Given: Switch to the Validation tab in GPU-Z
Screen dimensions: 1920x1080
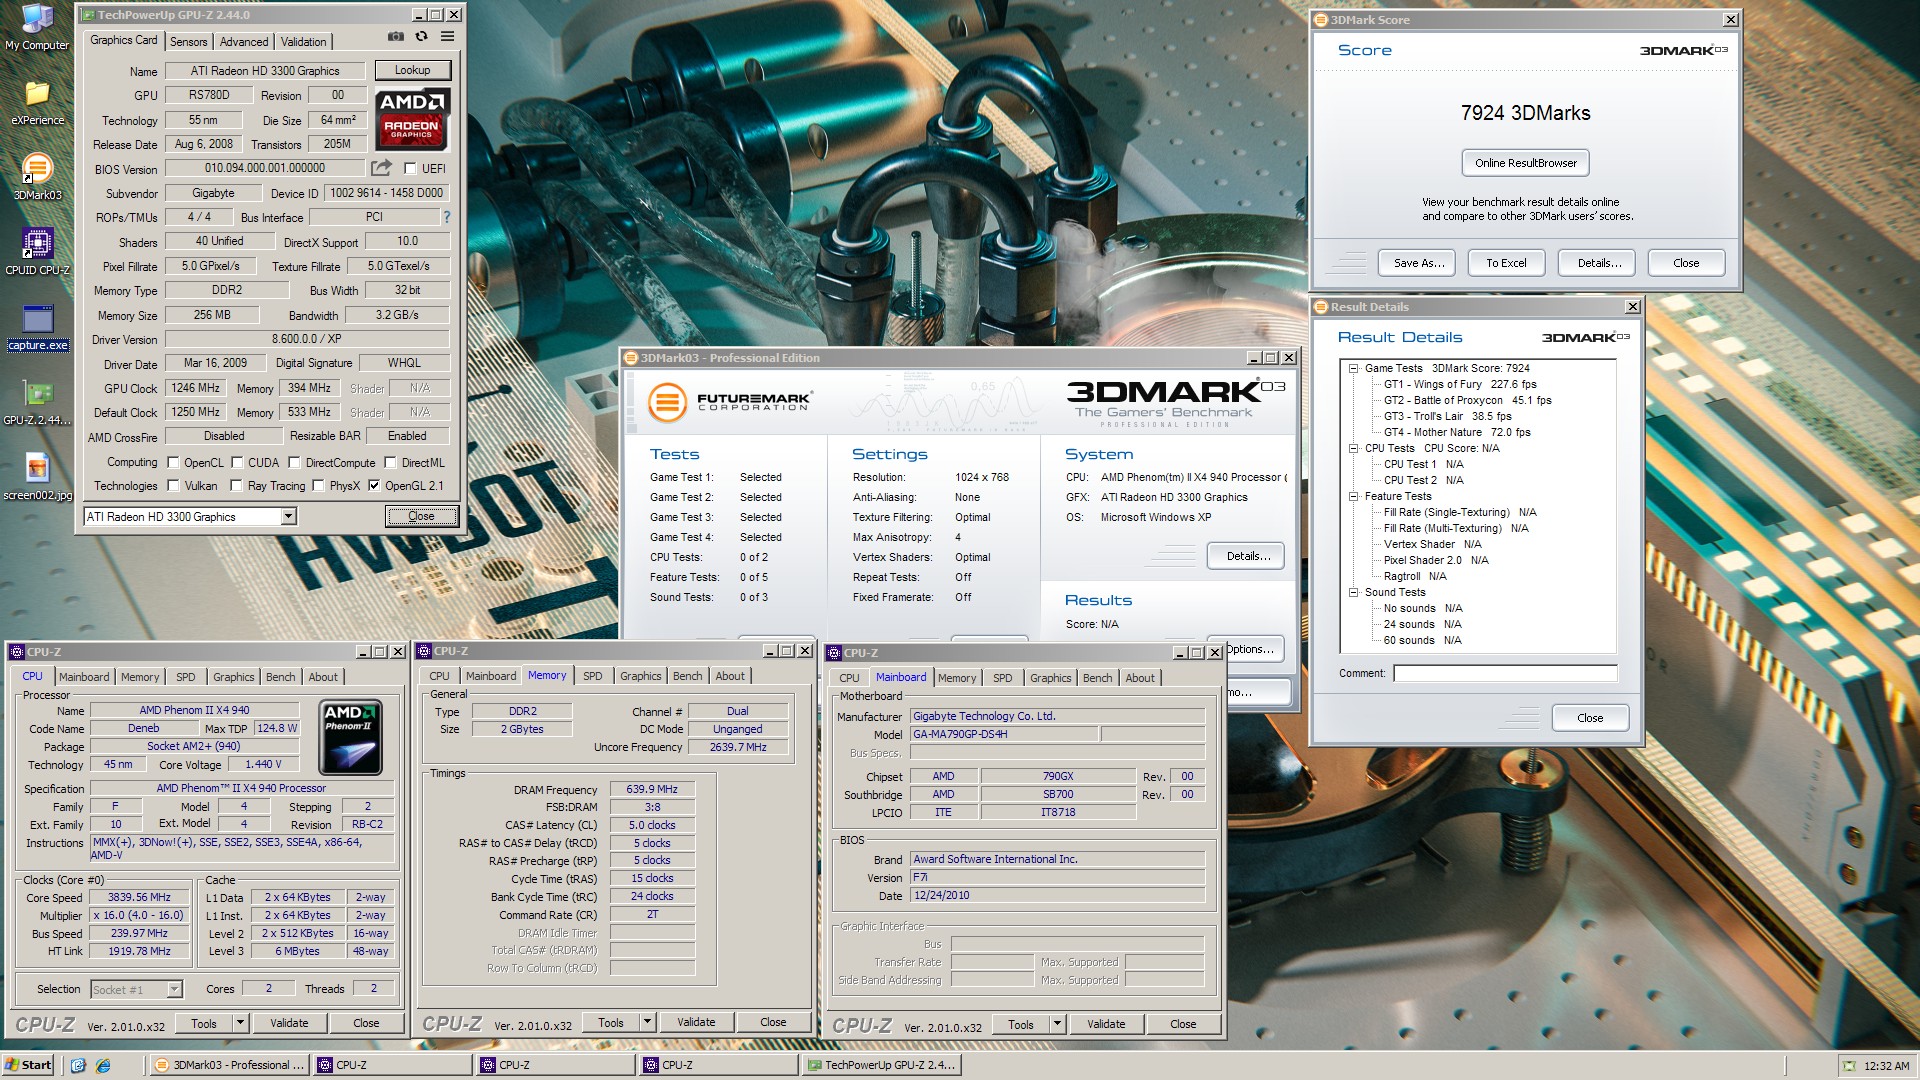Looking at the screenshot, I should pos(303,42).
